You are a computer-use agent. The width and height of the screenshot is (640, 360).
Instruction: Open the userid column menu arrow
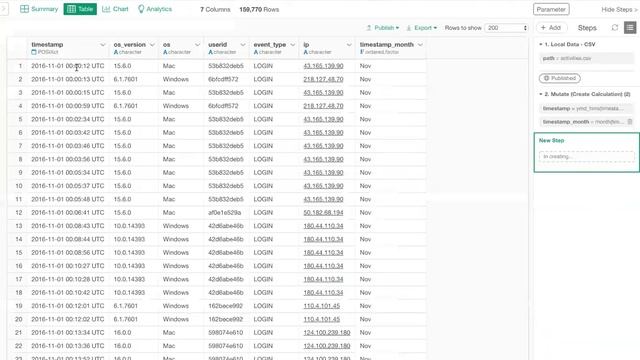[243, 45]
